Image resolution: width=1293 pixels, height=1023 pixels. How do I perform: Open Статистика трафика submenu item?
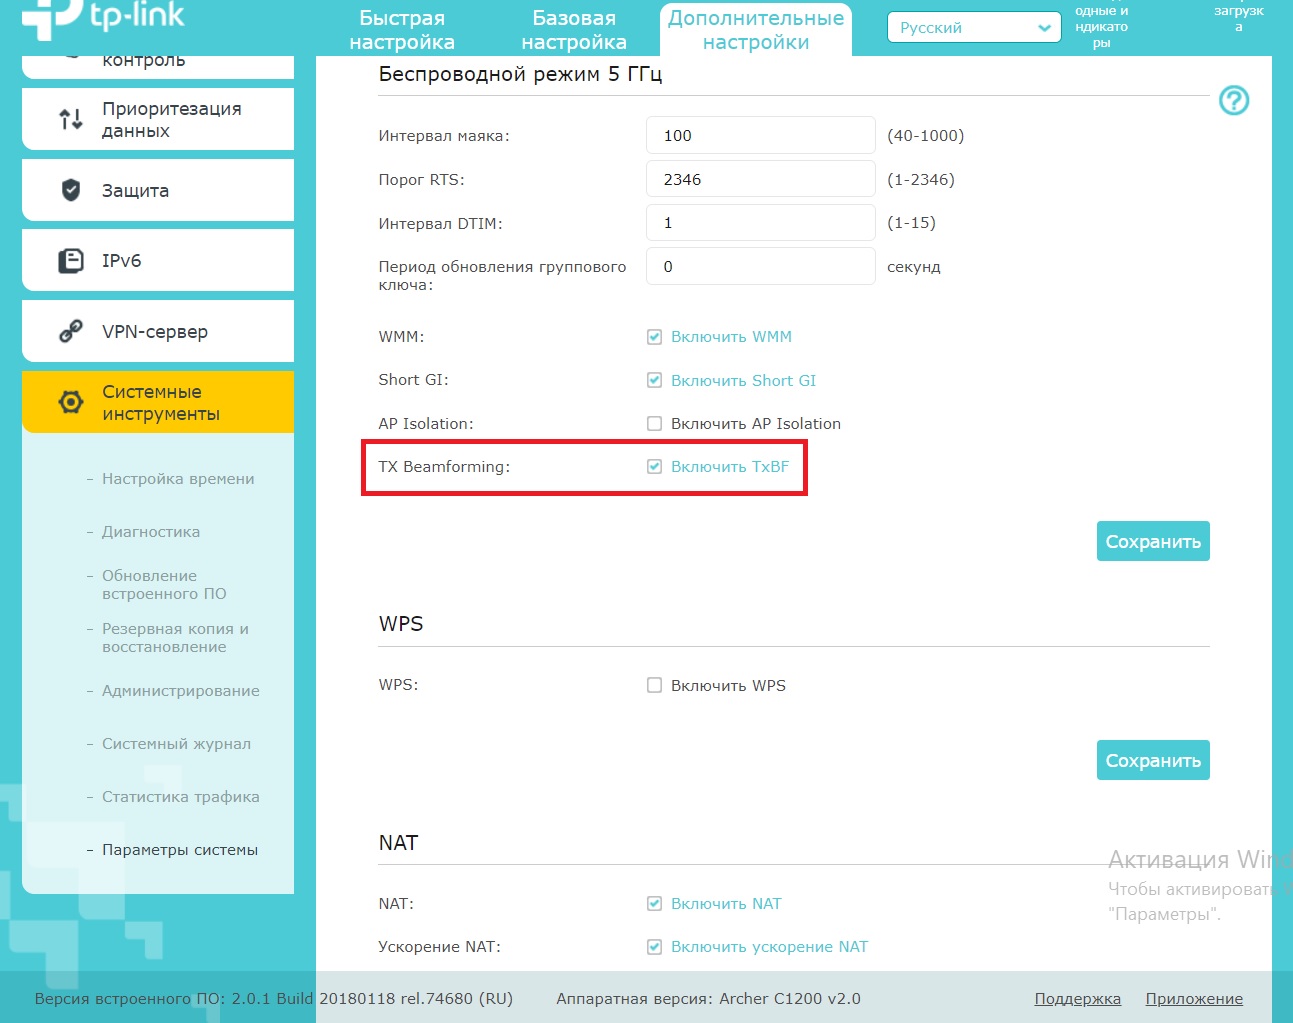coord(181,797)
